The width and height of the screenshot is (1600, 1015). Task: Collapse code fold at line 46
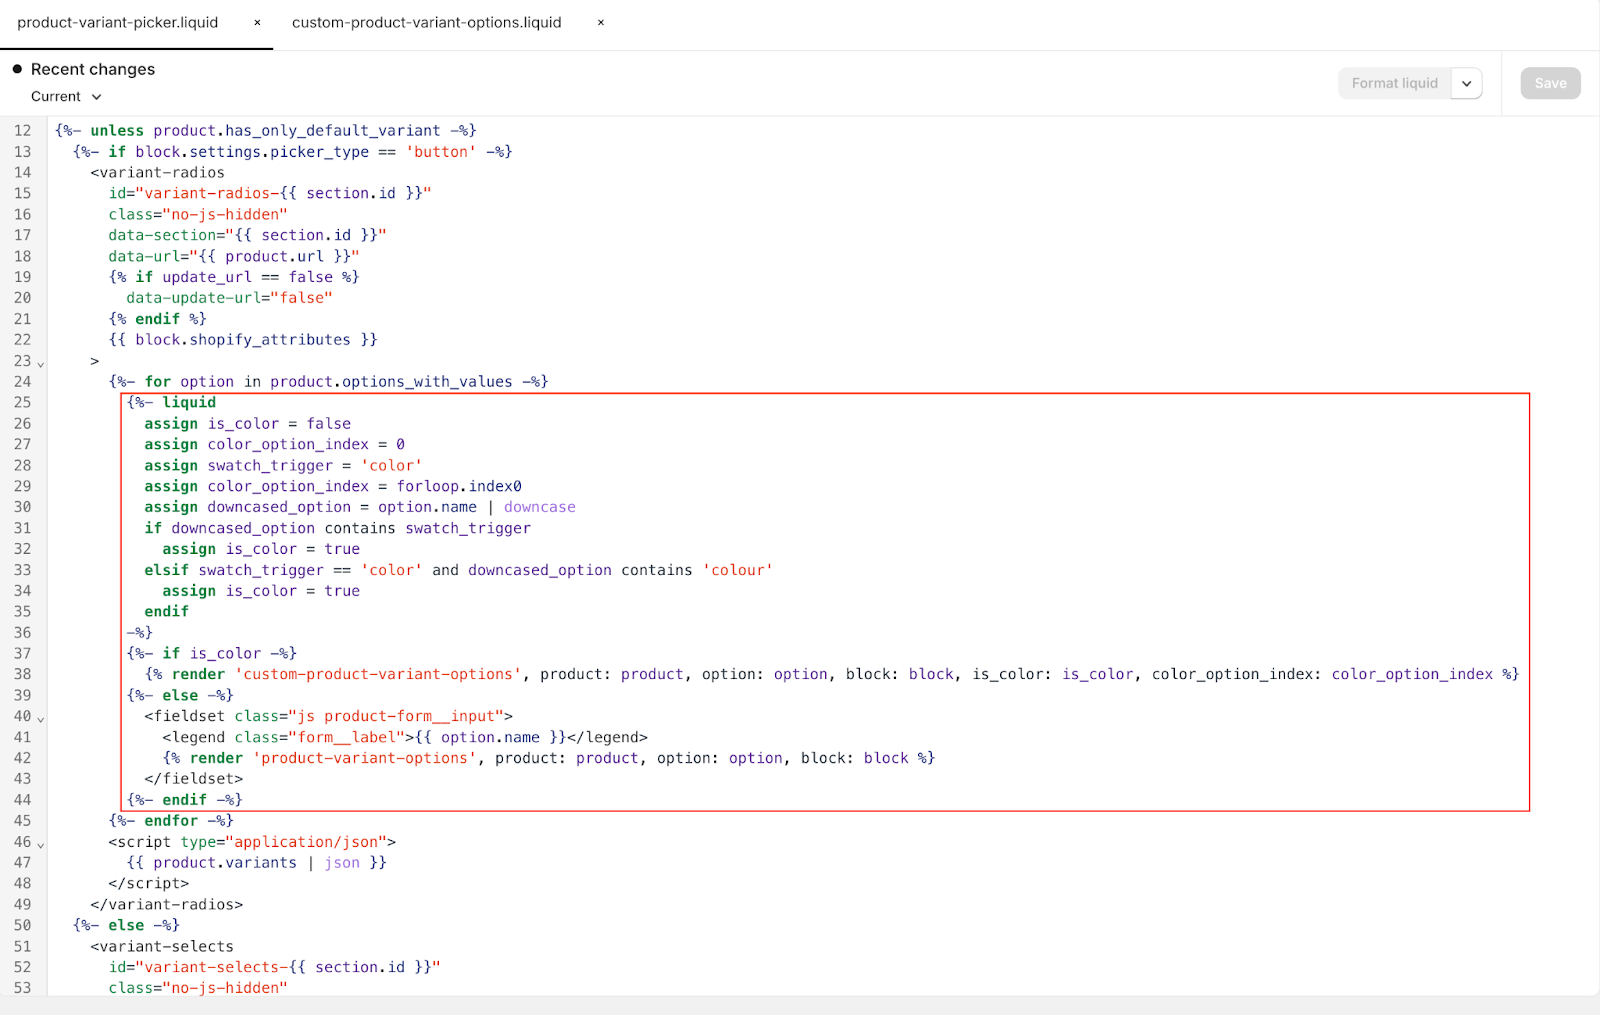pos(41,844)
